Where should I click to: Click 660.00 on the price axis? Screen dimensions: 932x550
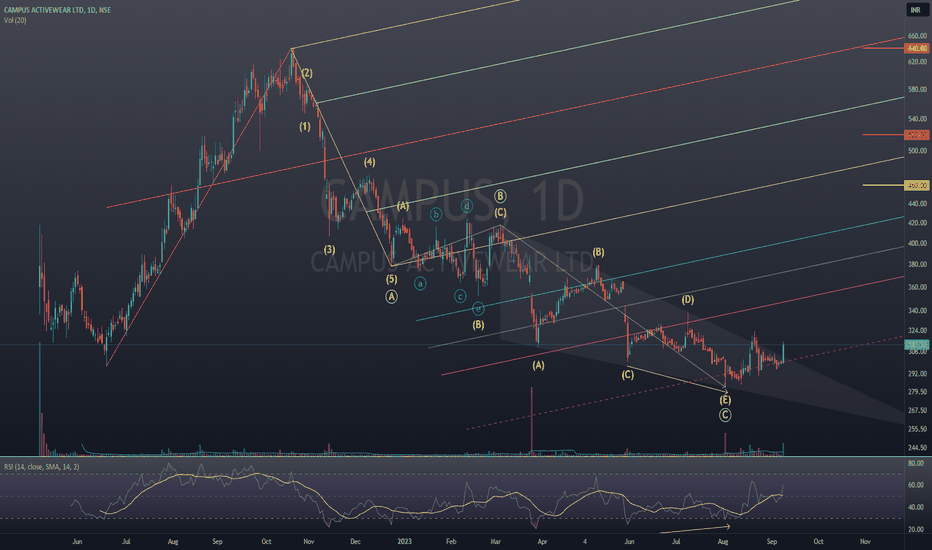[x=917, y=36]
